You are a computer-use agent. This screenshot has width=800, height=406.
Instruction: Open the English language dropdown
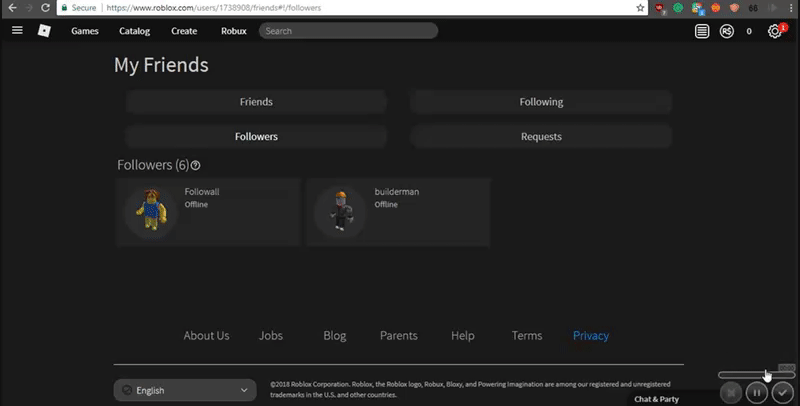[x=185, y=390]
